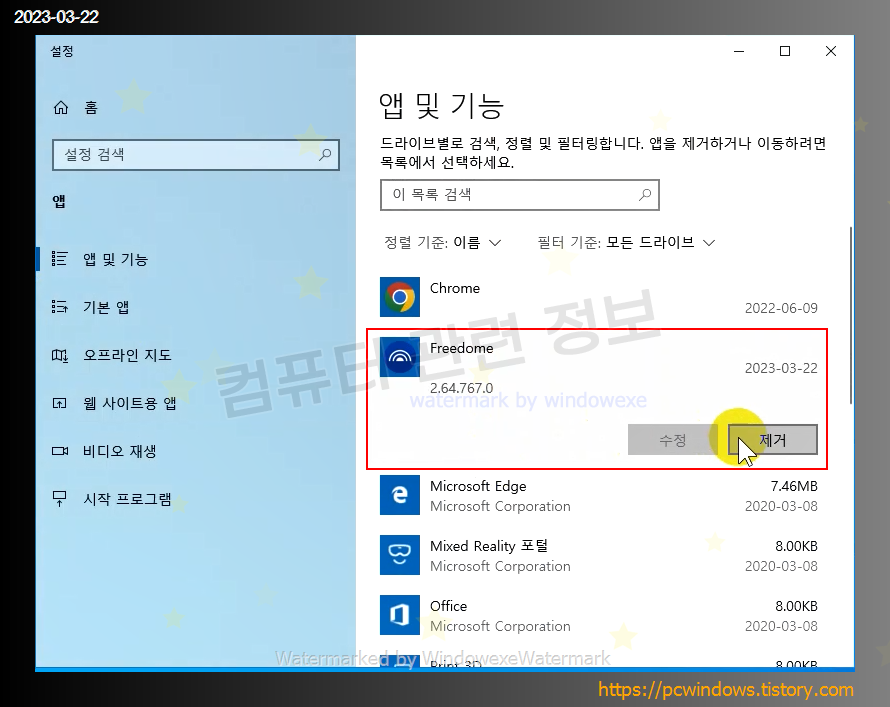
Task: Select the Mixed Reality 포털 app name
Action: [489, 546]
